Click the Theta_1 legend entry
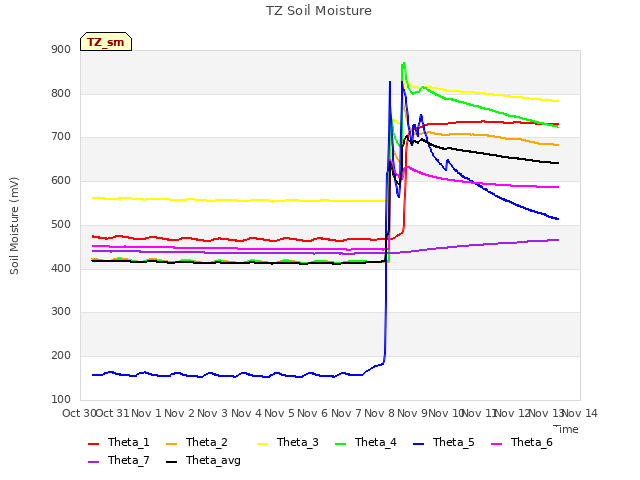This screenshot has width=640, height=480. click(x=119, y=442)
